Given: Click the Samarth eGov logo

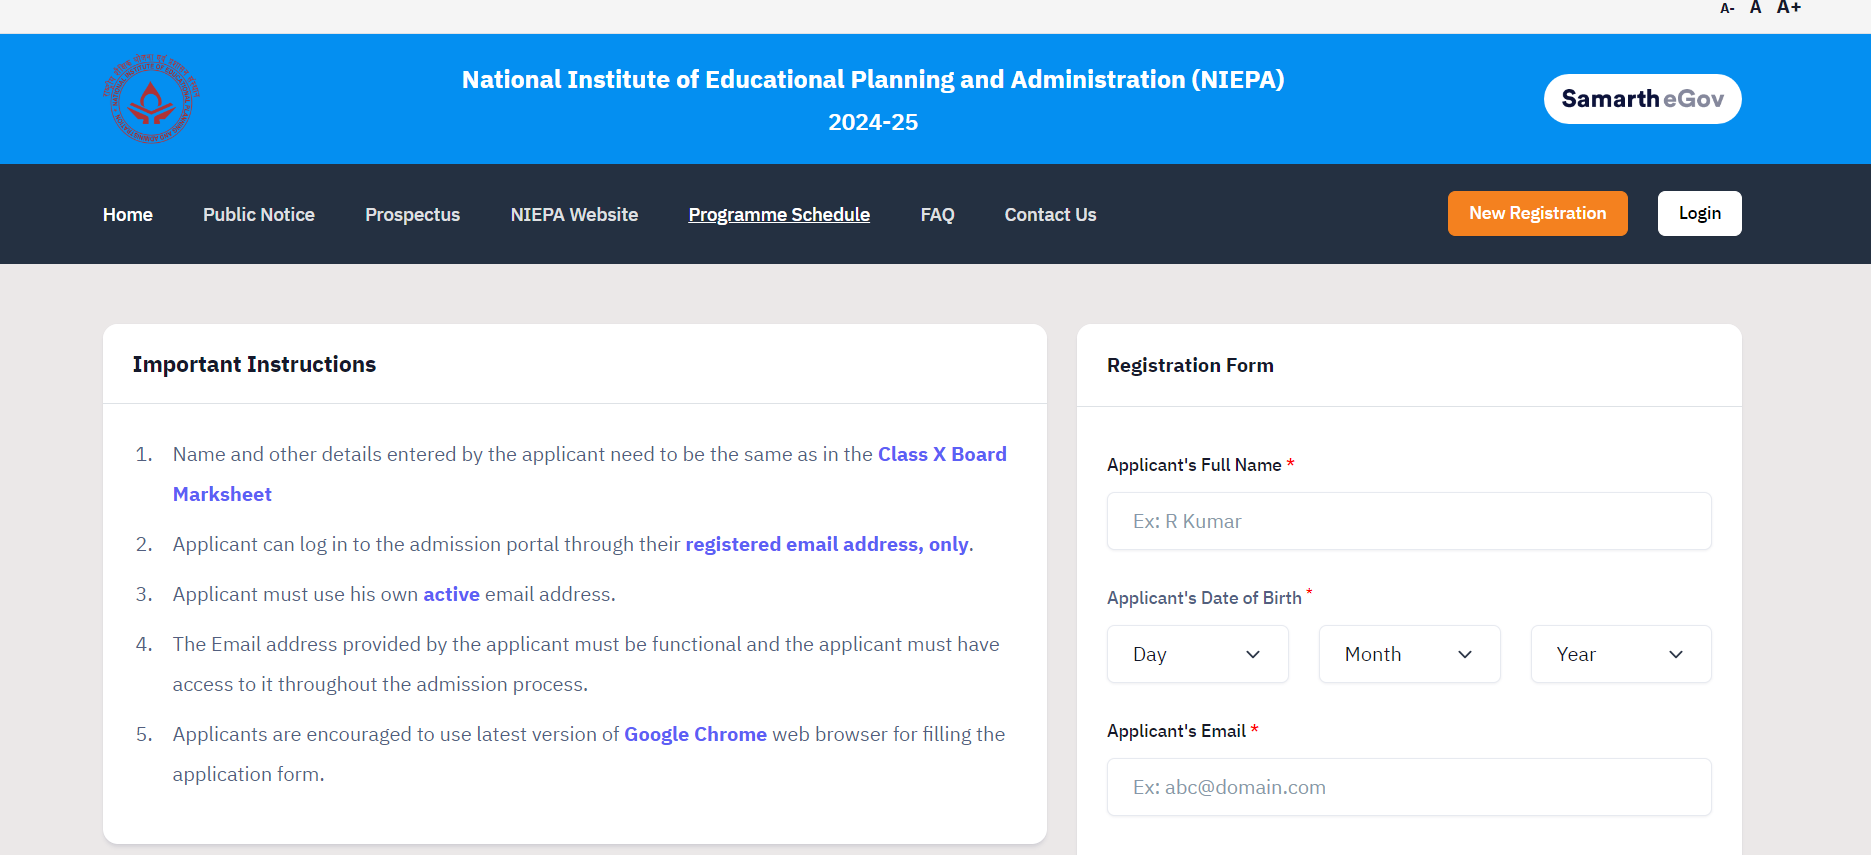Looking at the screenshot, I should click(x=1642, y=99).
